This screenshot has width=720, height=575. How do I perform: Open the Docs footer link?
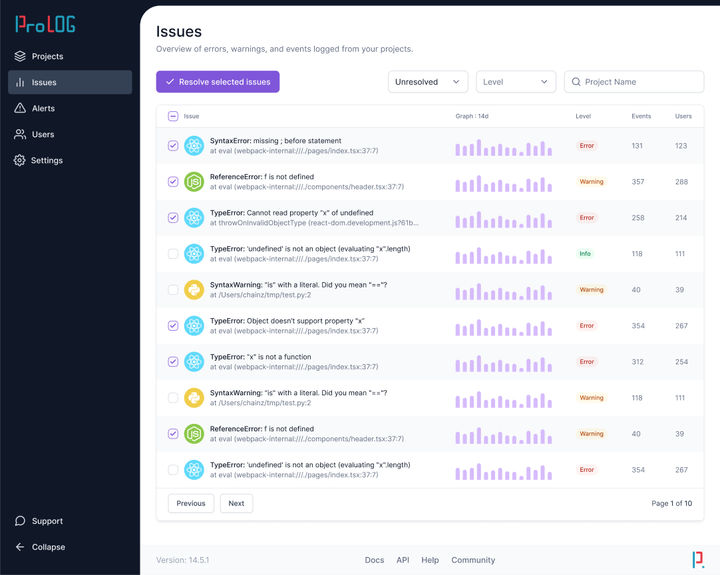pos(374,560)
